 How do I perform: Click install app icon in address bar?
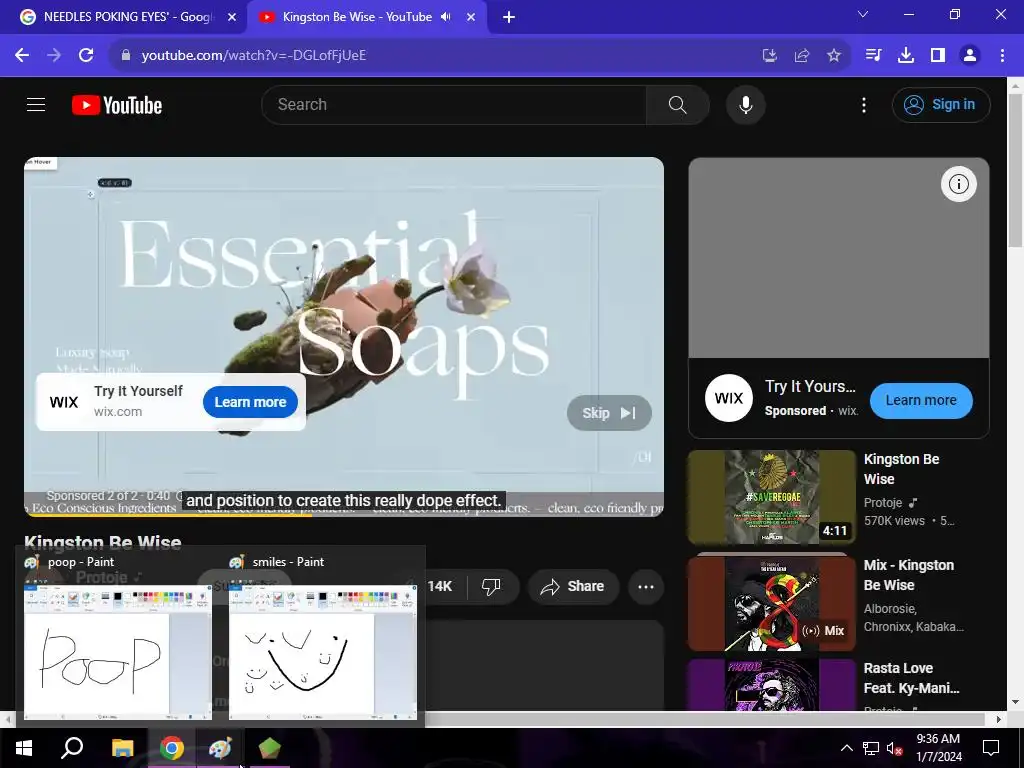point(770,56)
